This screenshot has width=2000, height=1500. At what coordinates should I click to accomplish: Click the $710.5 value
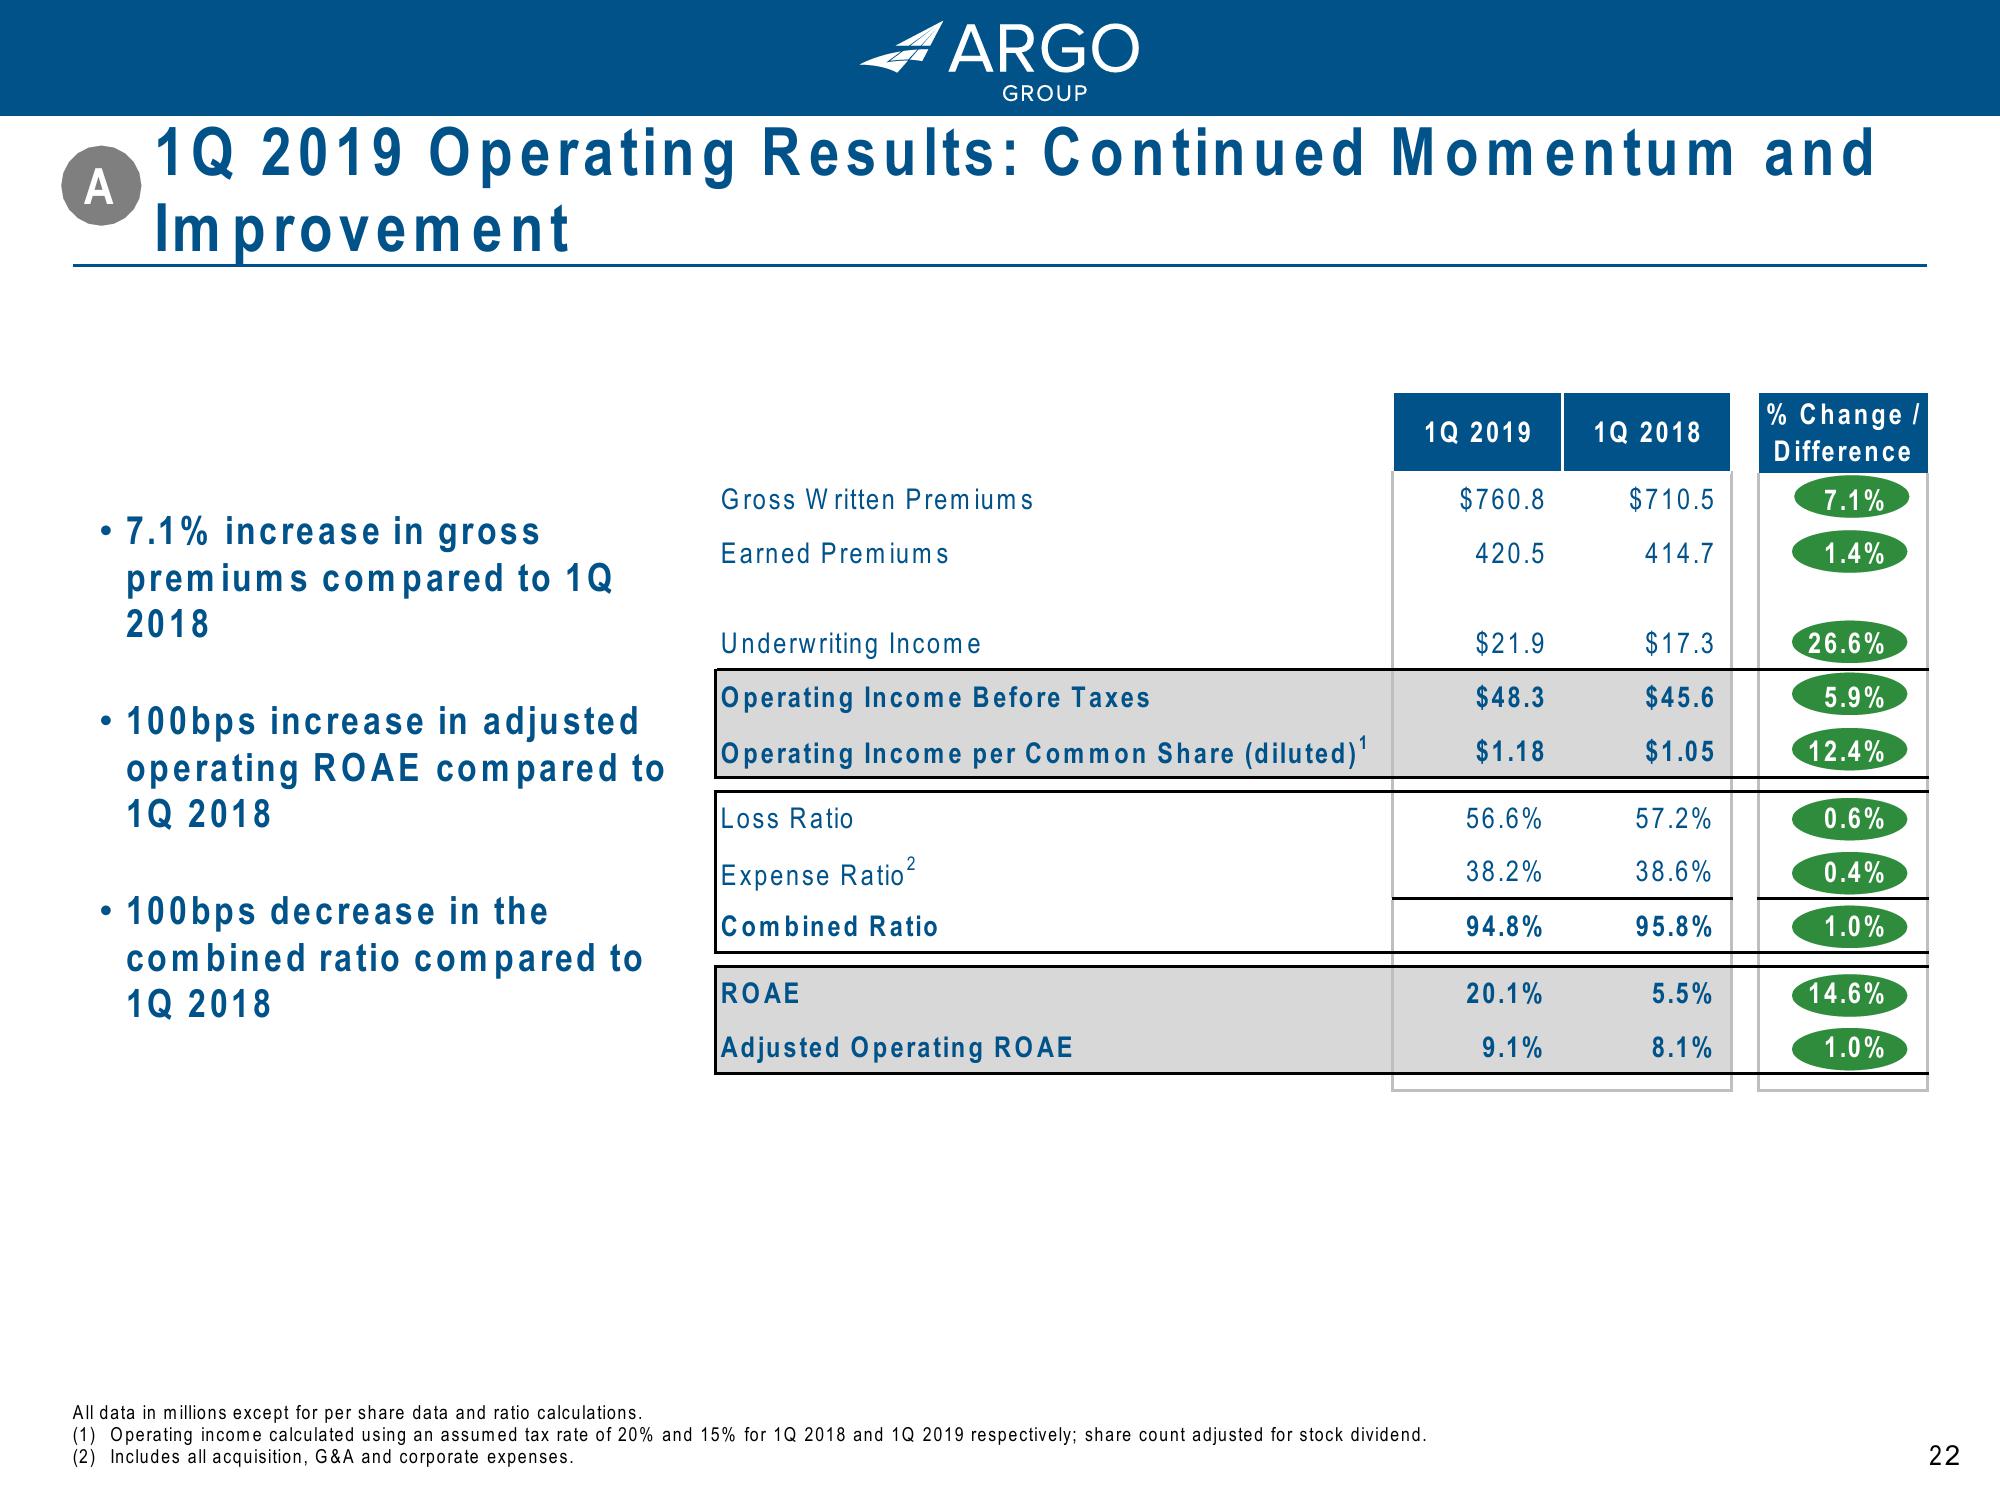tap(1671, 499)
